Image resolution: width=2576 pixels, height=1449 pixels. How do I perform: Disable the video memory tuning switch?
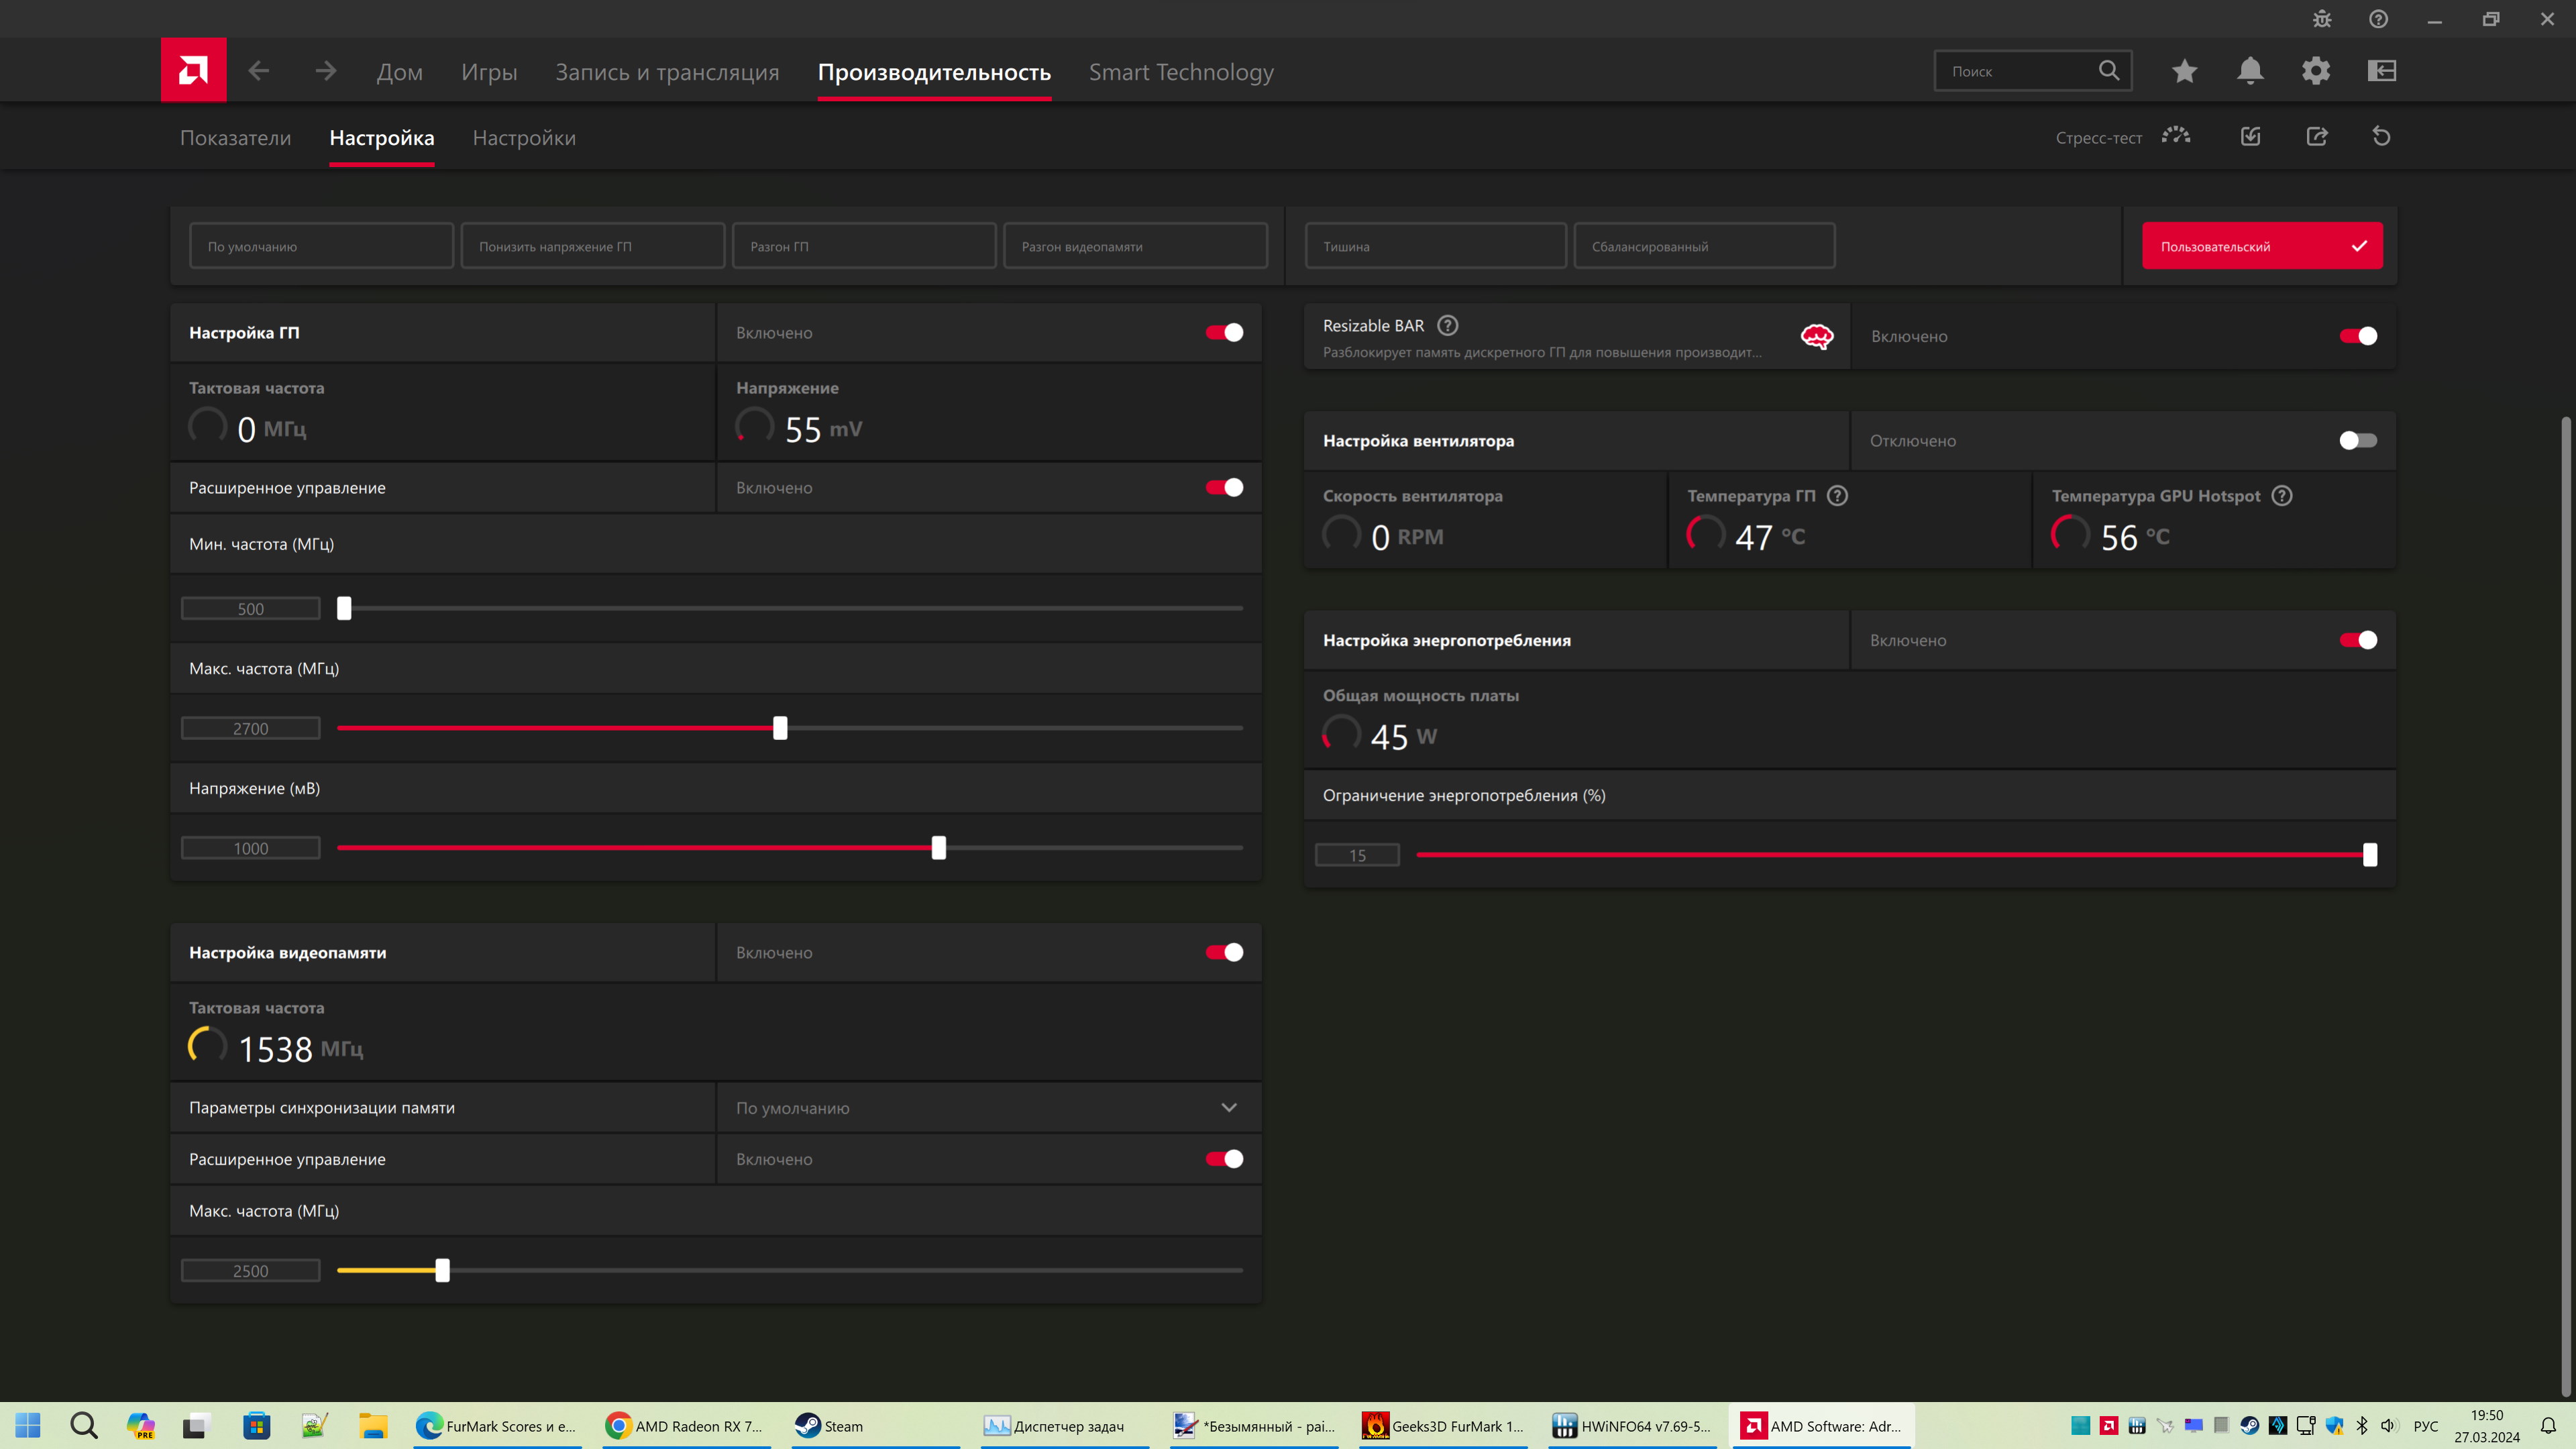point(1224,953)
